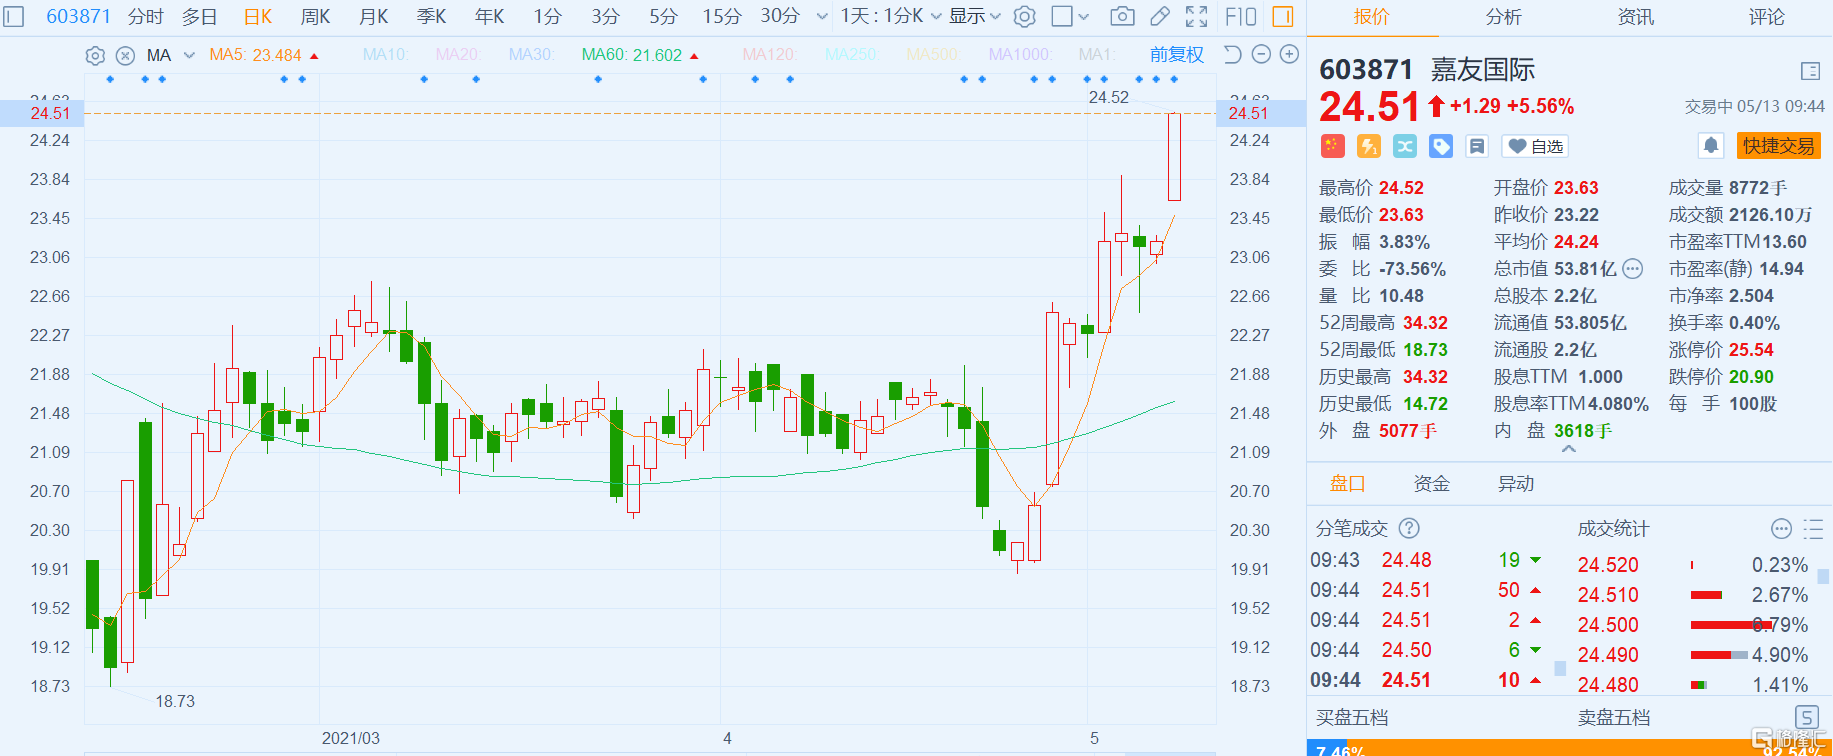Switch to 5分 interval
The width and height of the screenshot is (1833, 756).
[x=663, y=16]
